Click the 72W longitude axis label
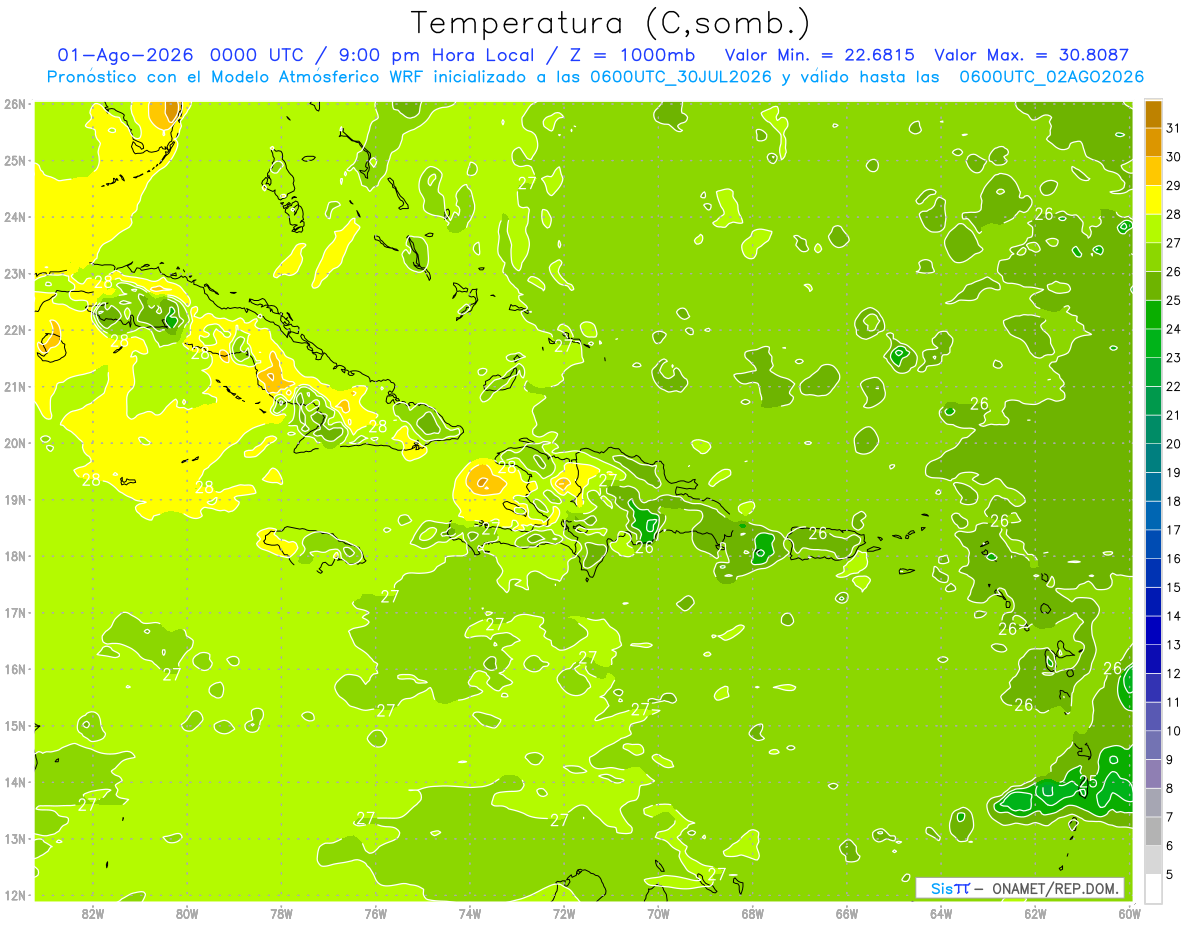 tap(564, 913)
